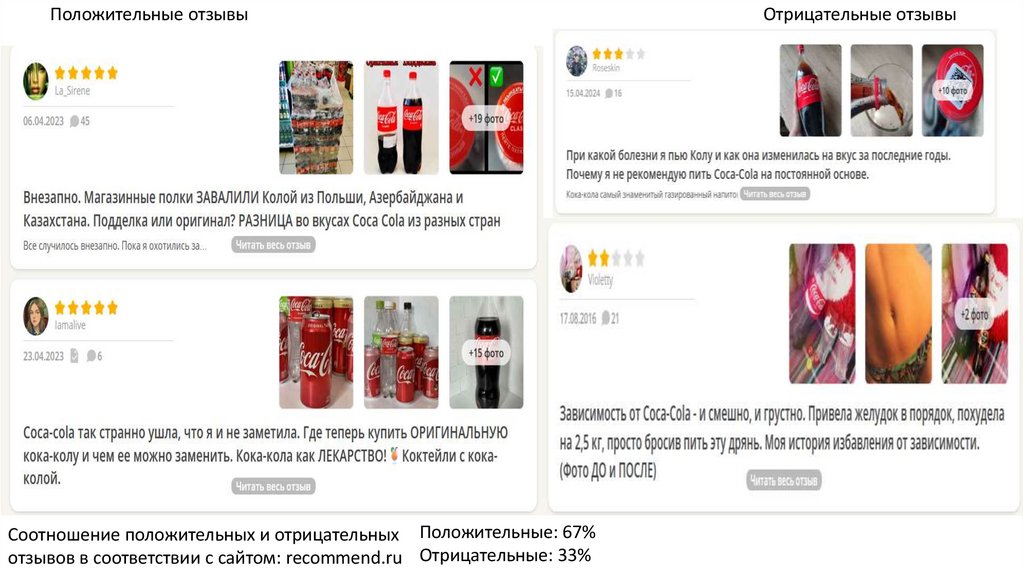The height and width of the screenshot is (574, 1024).
Task: Click two-star rating on Violetty review
Action: [616, 259]
